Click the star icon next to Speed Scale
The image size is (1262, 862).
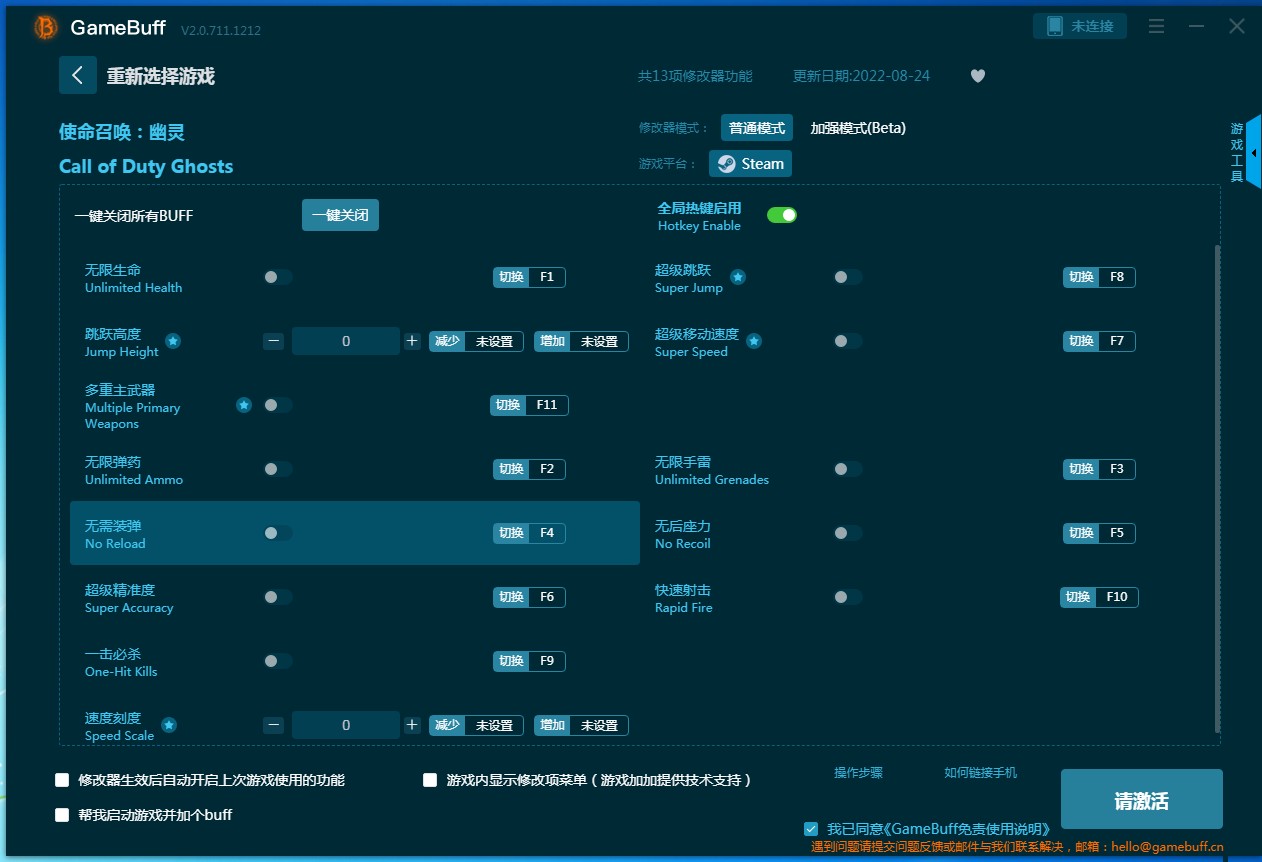pyautogui.click(x=169, y=725)
